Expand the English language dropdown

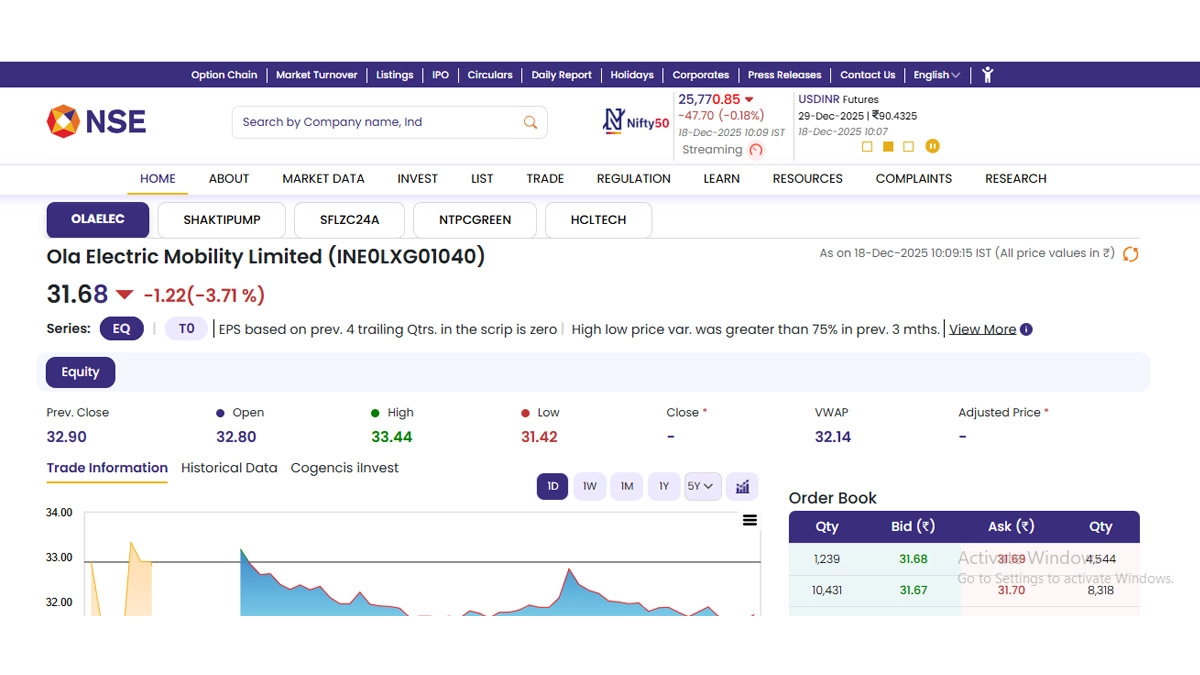[936, 75]
